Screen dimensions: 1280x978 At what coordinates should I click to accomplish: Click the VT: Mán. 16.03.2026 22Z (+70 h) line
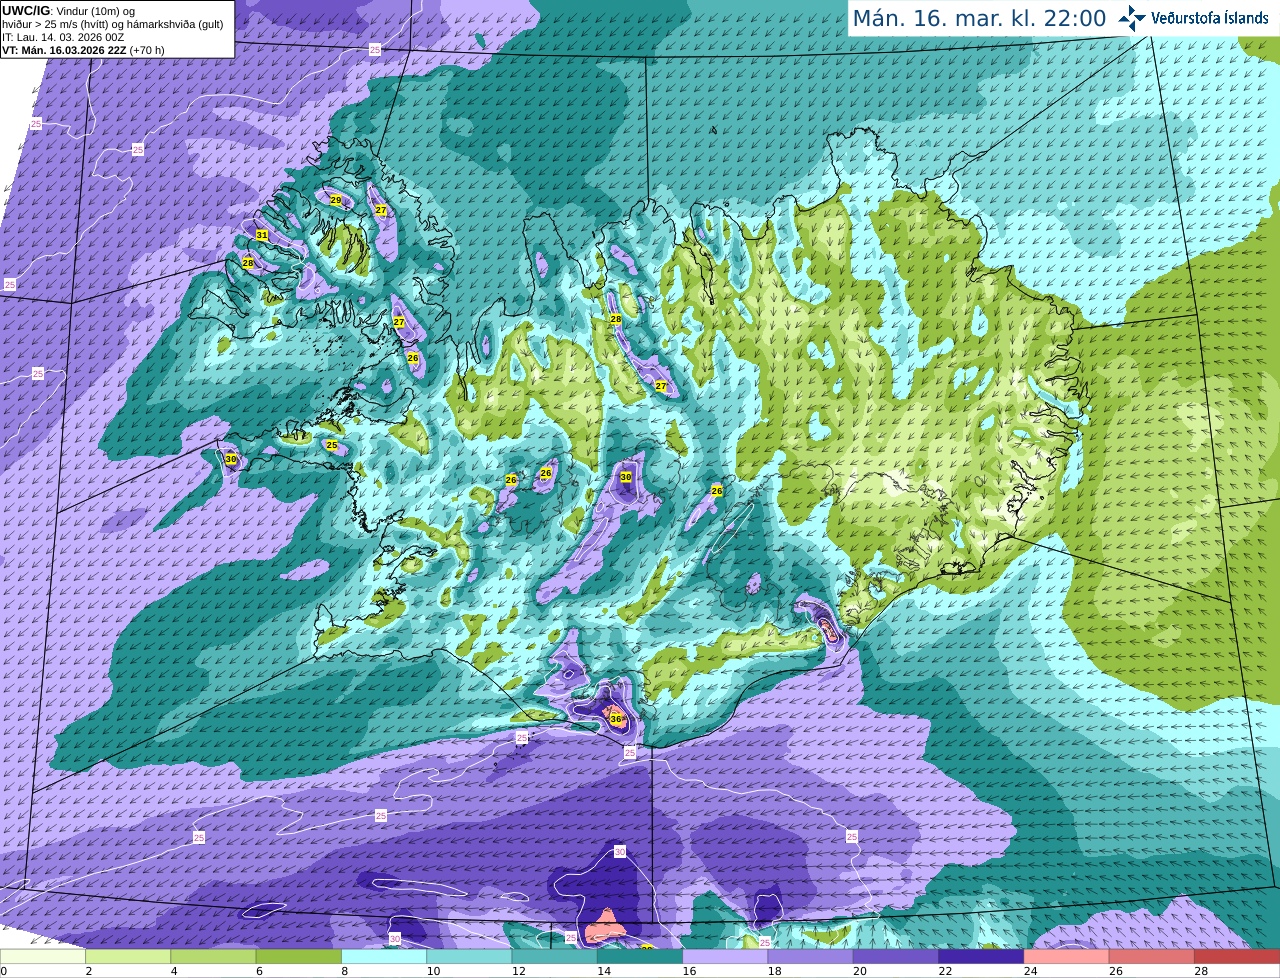coord(83,50)
